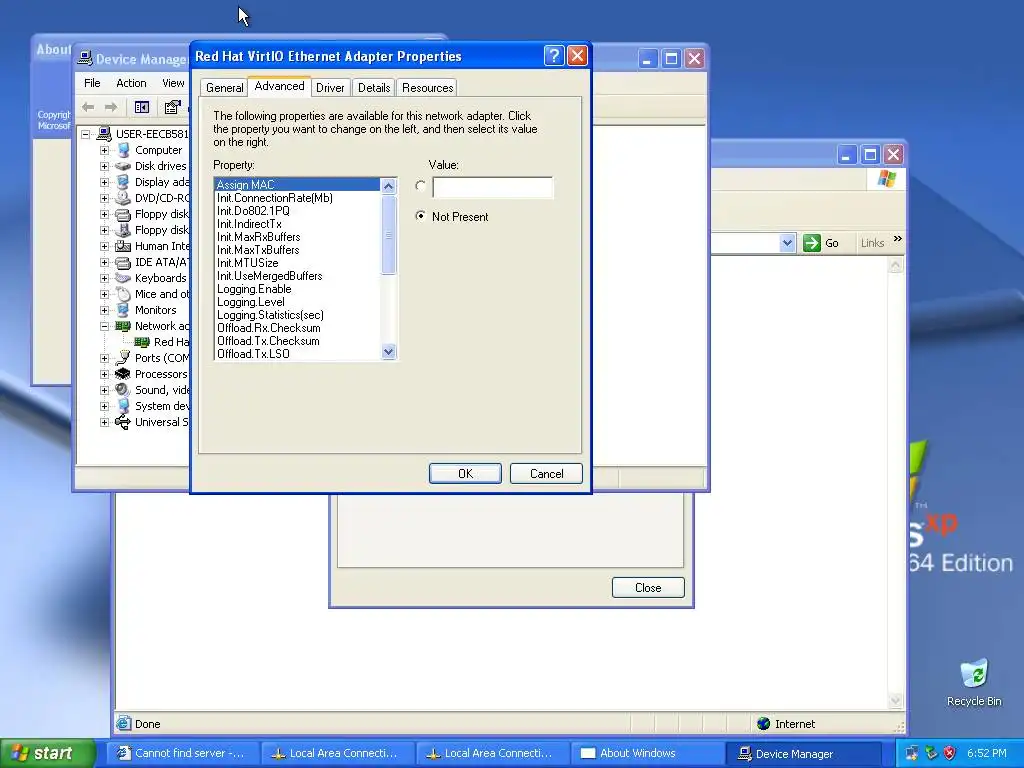Select the Value radio button
This screenshot has height=768, width=1024.
coord(421,186)
